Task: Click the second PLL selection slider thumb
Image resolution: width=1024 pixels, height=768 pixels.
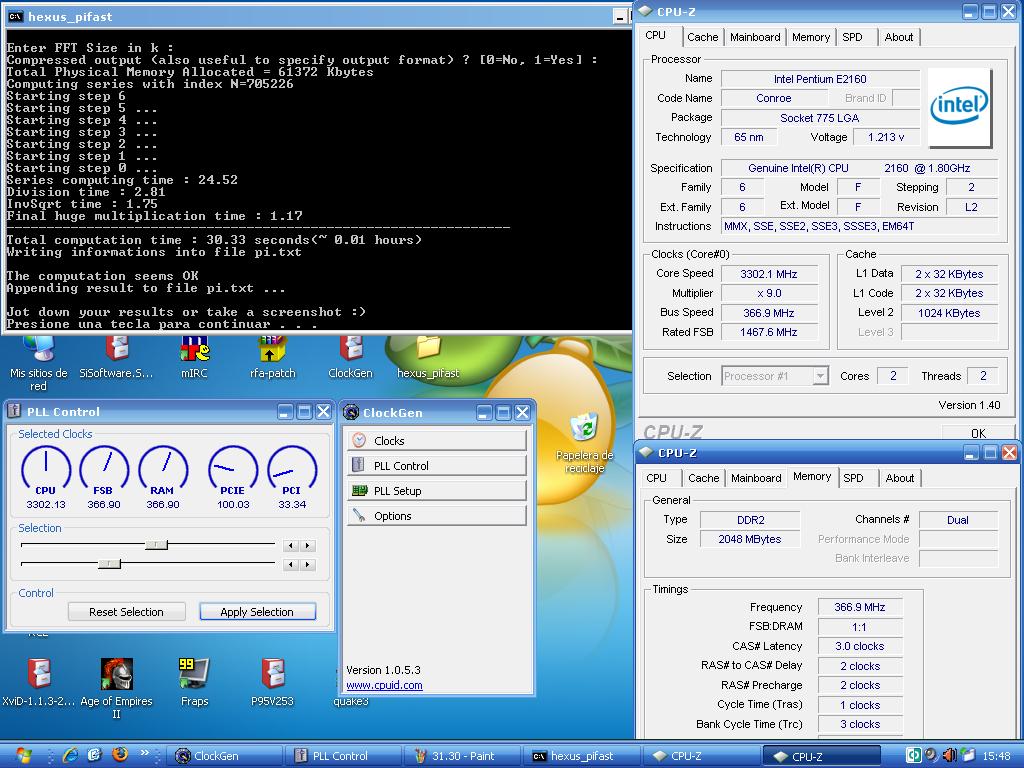Action: [110, 564]
